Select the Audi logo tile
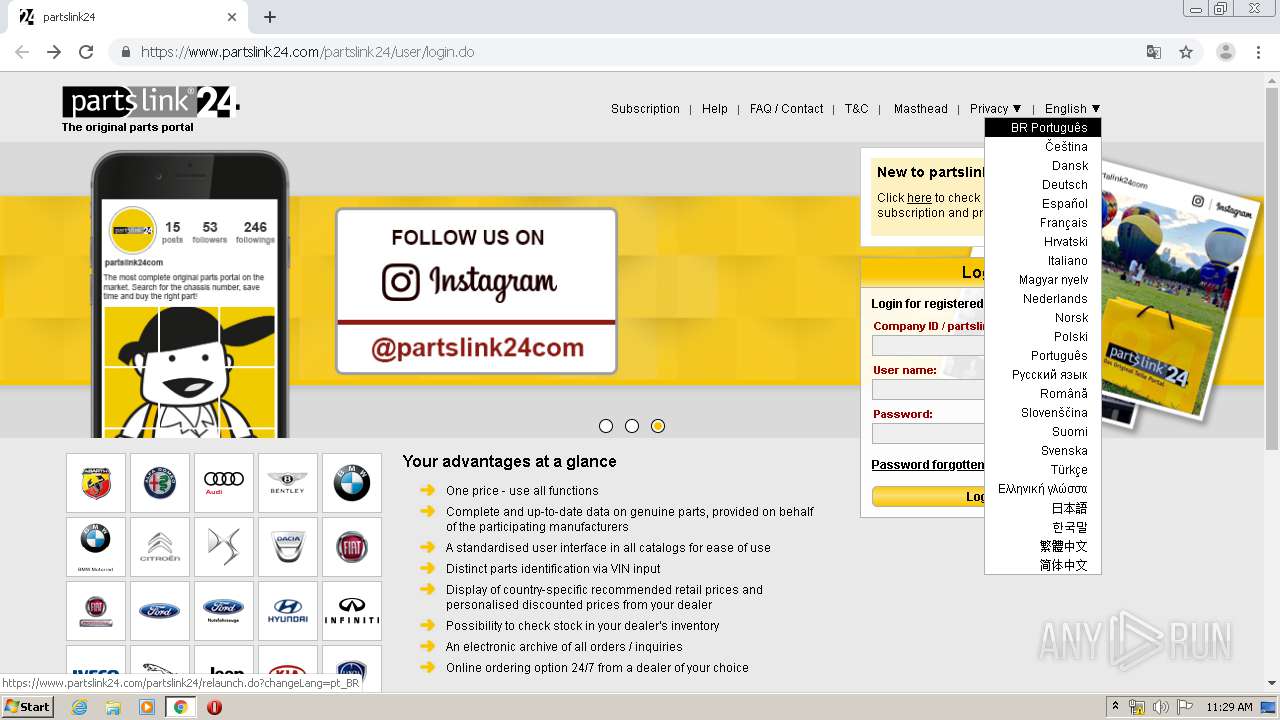 [x=224, y=483]
